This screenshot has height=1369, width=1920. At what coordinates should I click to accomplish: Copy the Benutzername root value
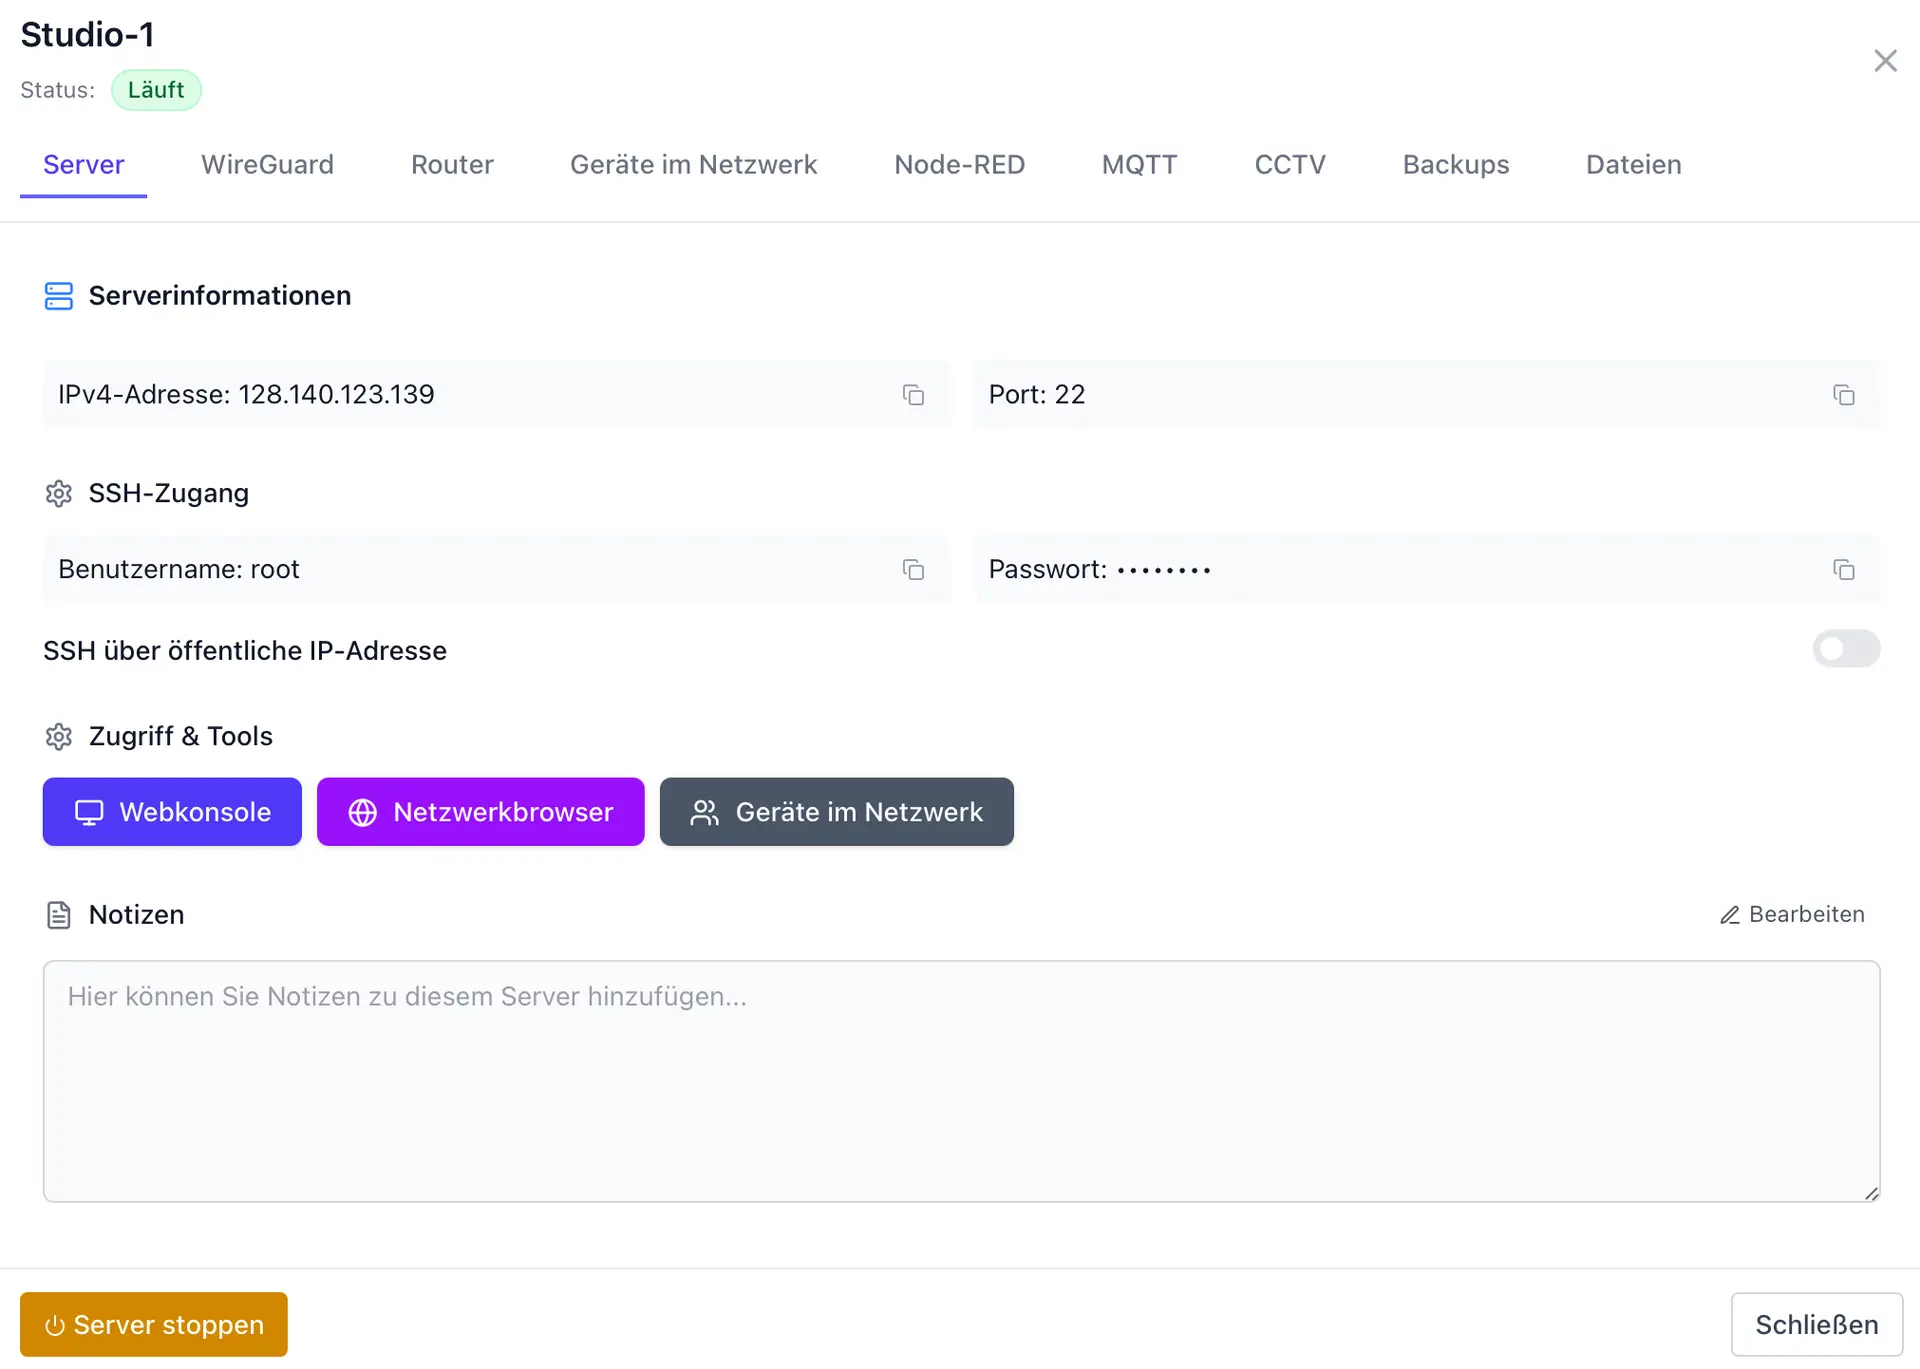[x=913, y=570]
